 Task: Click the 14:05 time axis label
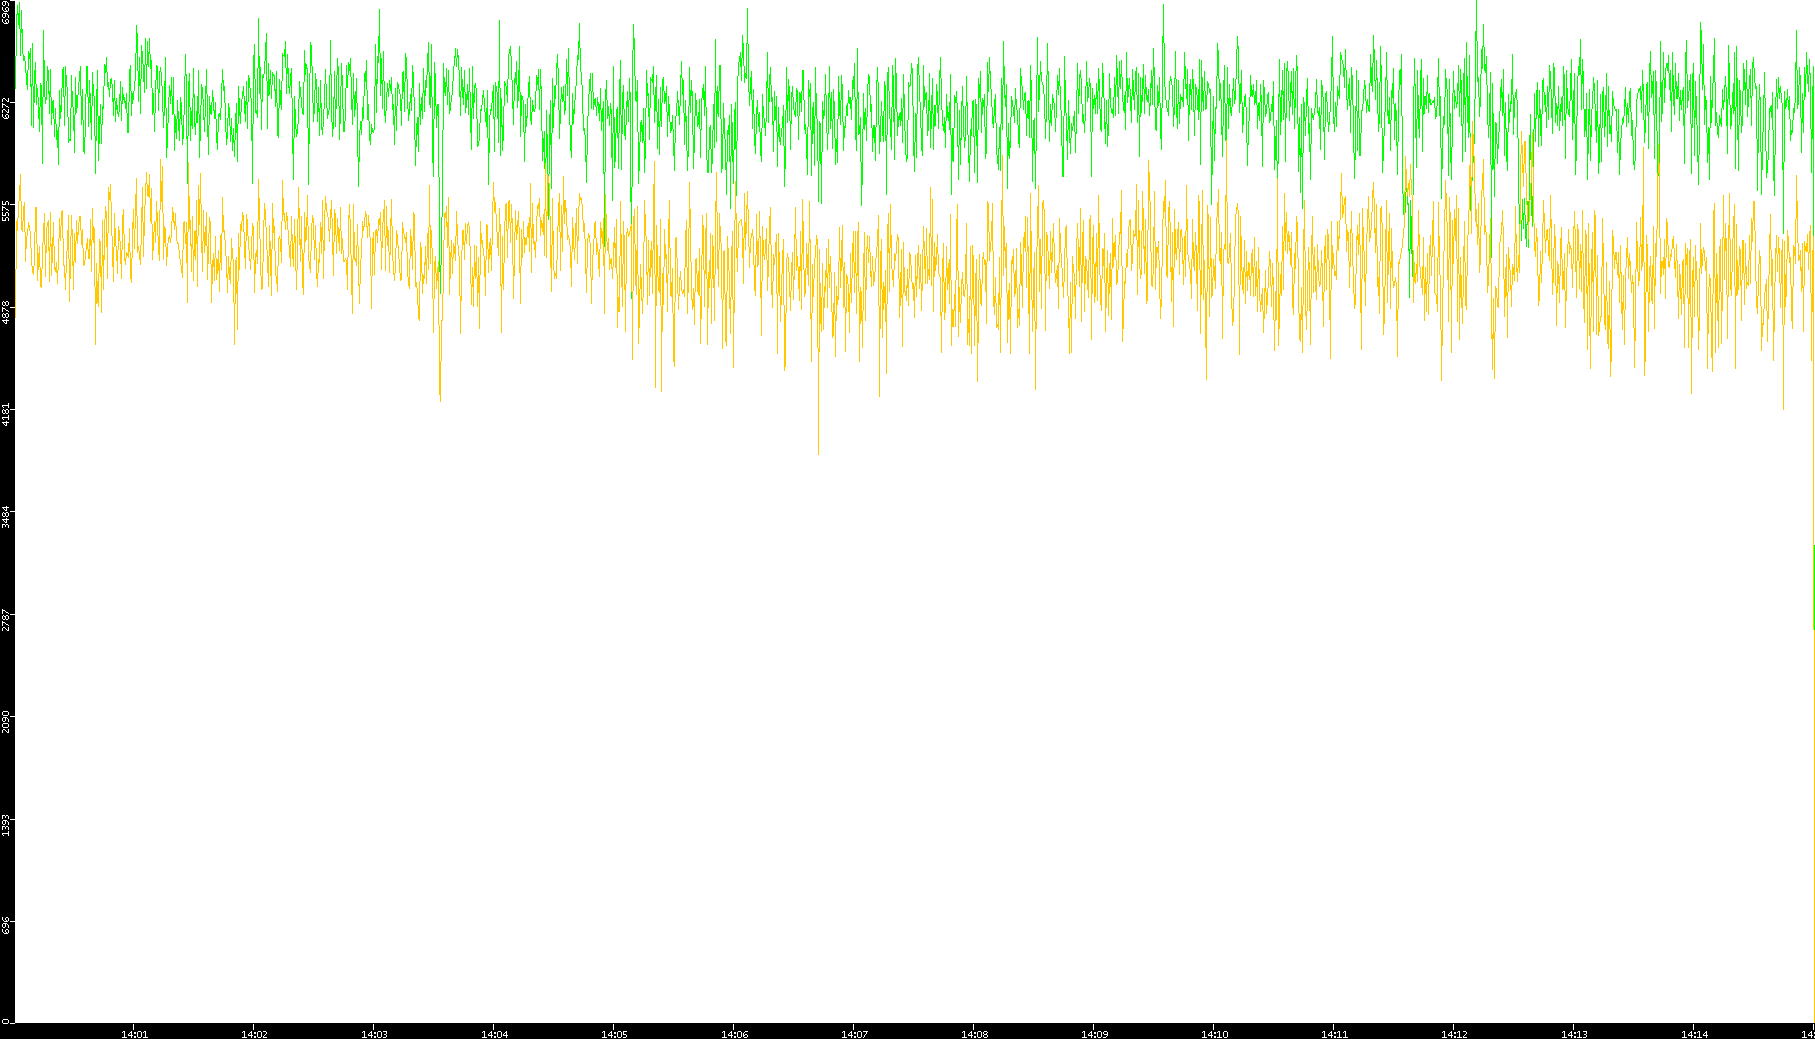pos(614,1034)
